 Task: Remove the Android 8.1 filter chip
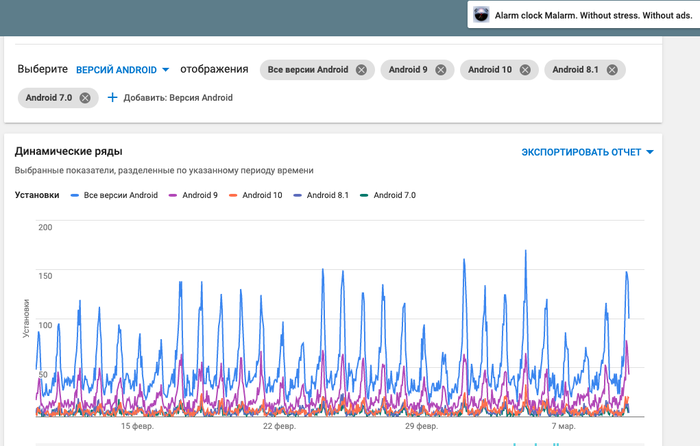(x=612, y=70)
